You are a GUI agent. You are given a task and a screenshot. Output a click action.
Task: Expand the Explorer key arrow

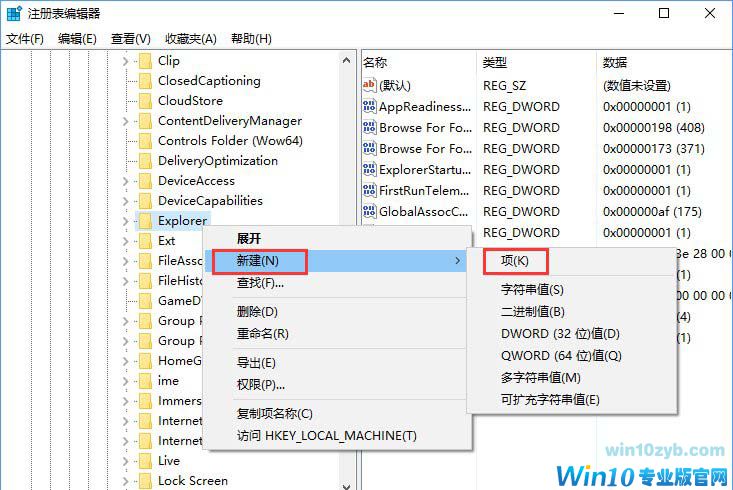[x=126, y=221]
